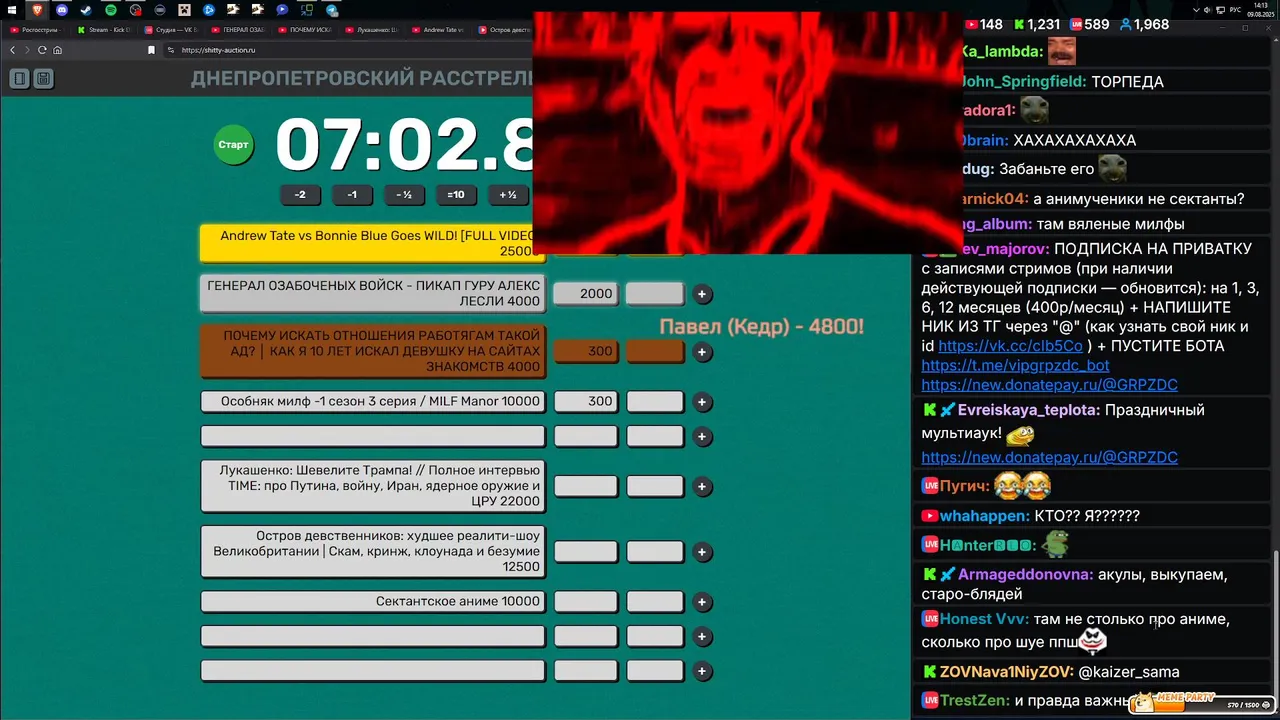Open Discord from the taskbar
This screenshot has height=720, width=1280.
62,9
